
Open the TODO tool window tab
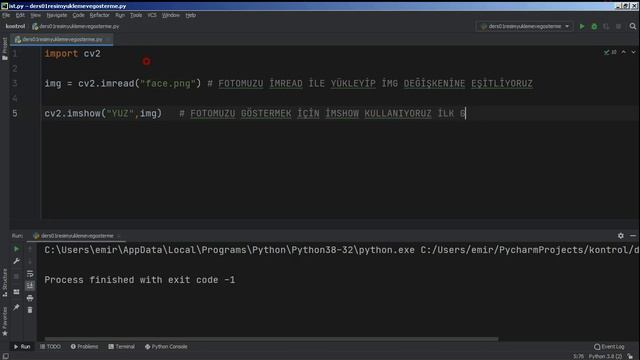50,347
